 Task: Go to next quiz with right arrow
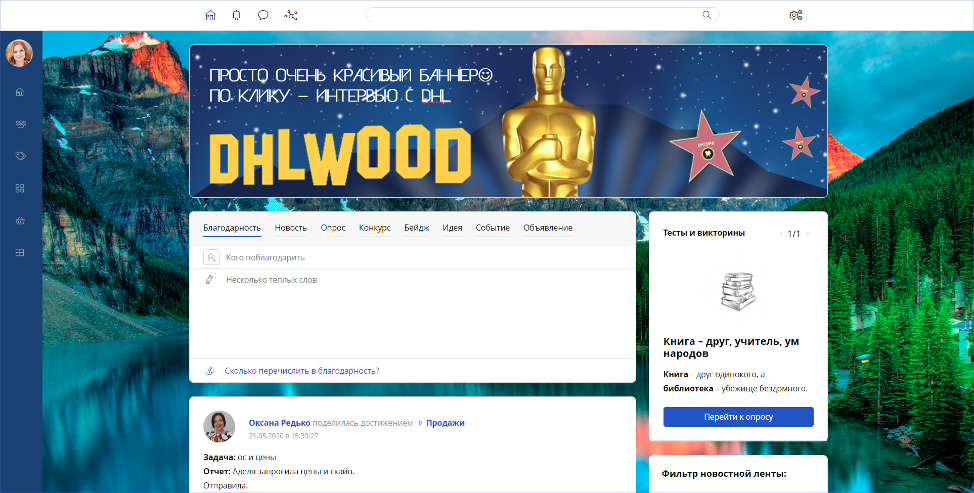point(808,234)
